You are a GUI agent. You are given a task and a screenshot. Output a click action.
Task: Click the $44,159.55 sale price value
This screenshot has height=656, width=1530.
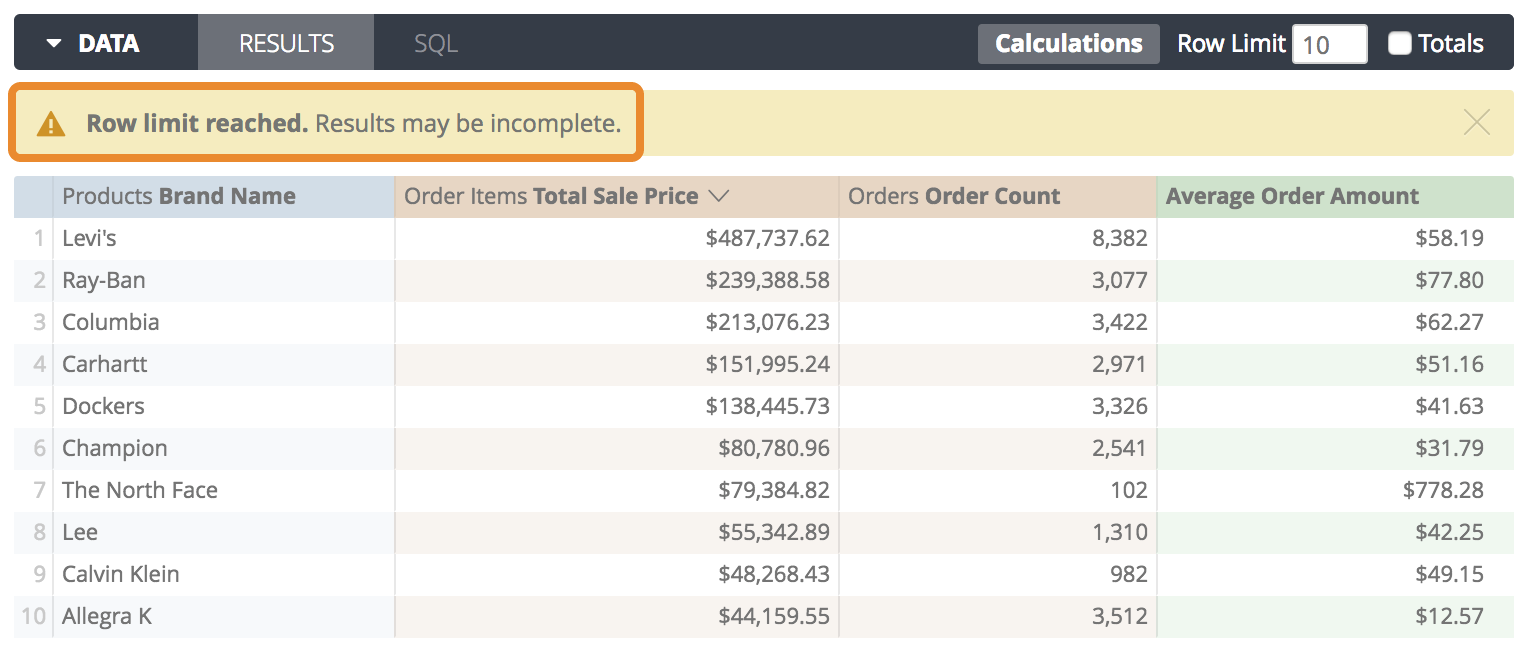click(773, 616)
